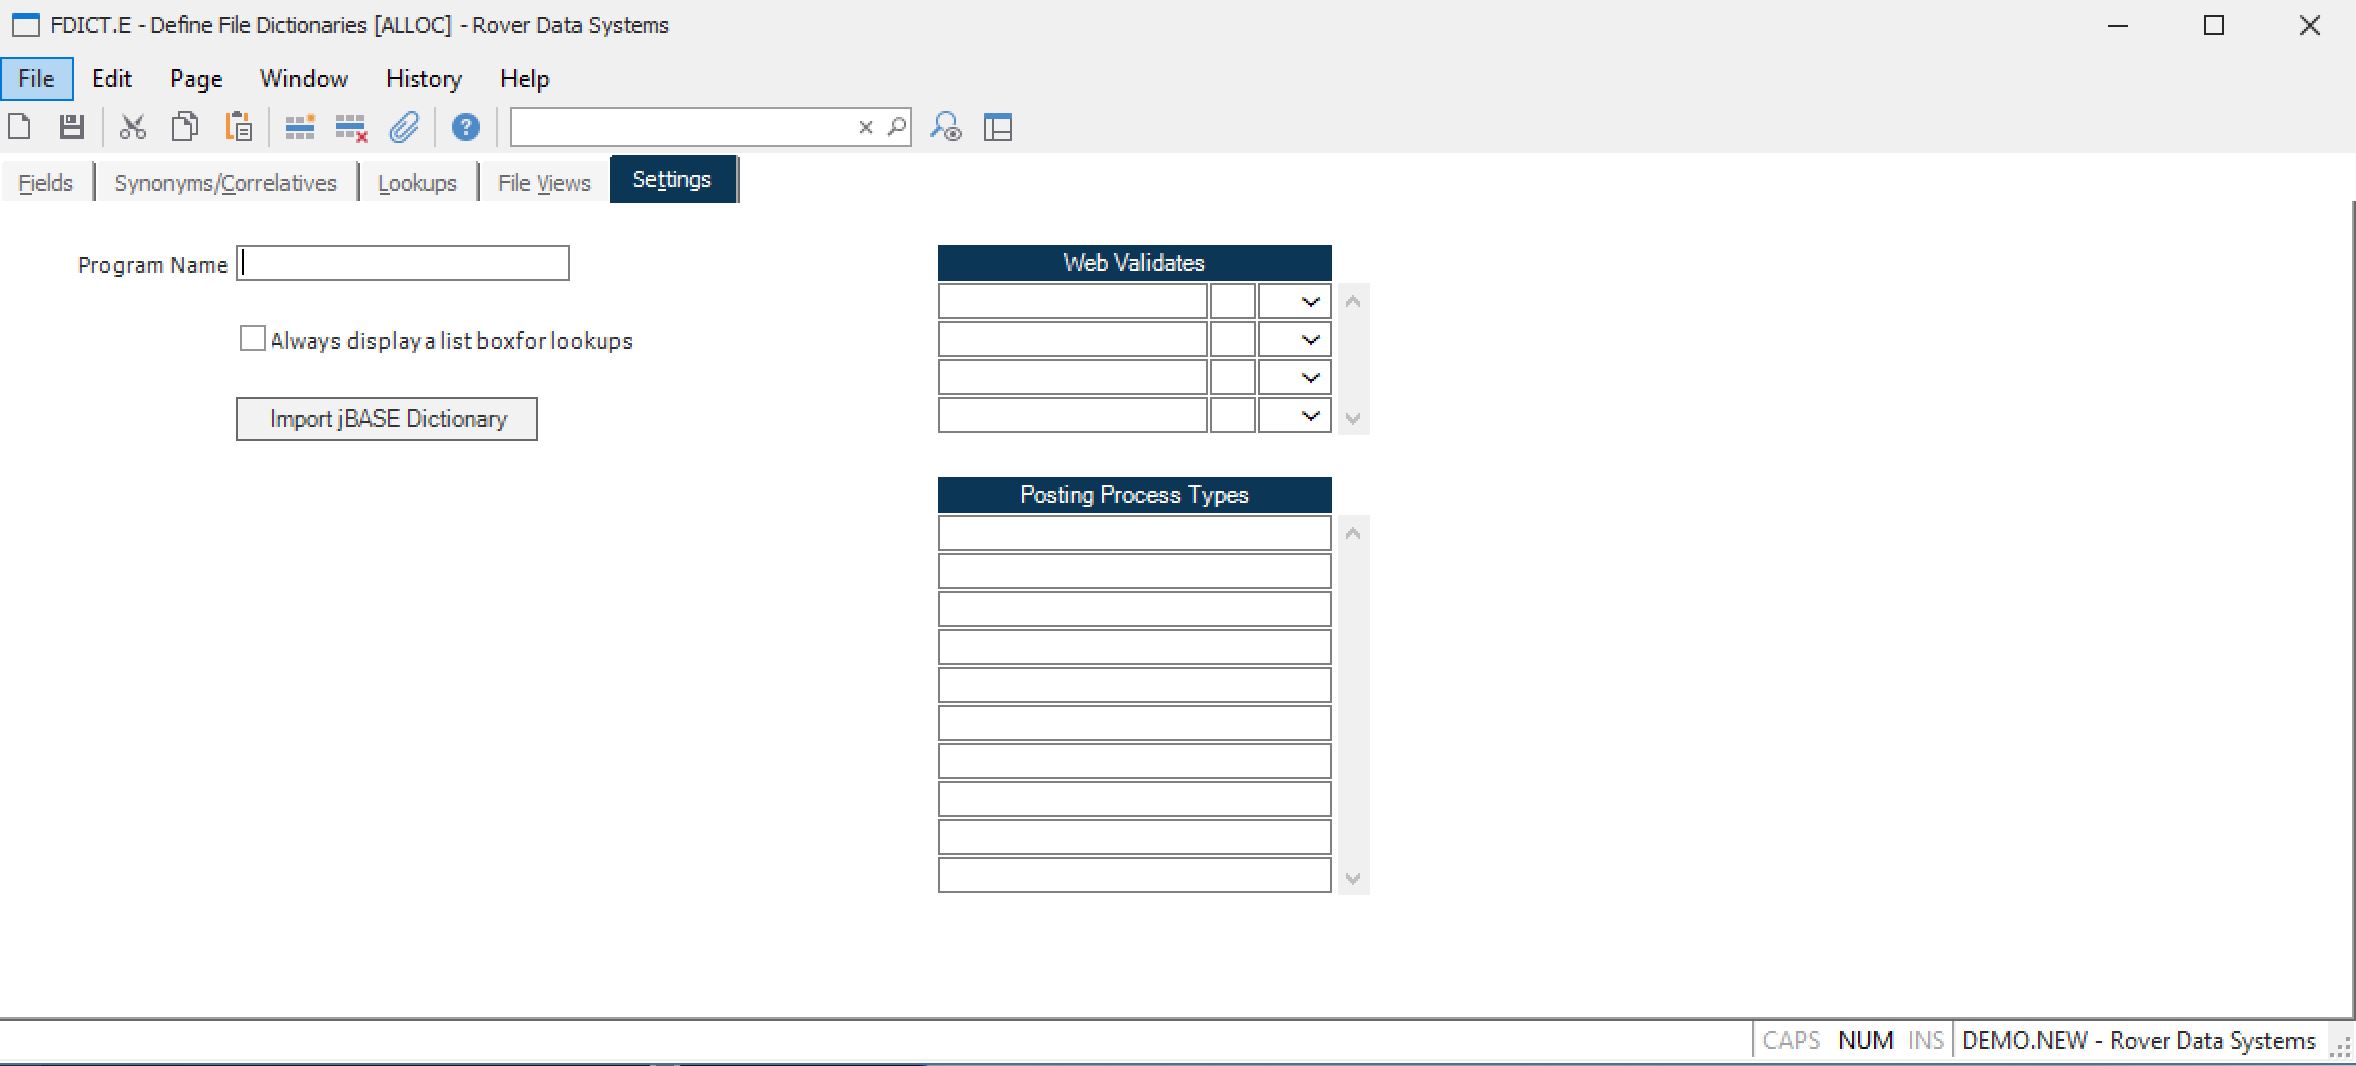Image resolution: width=2356 pixels, height=1066 pixels.
Task: Save the record with the floppy disk icon
Action: click(x=71, y=127)
